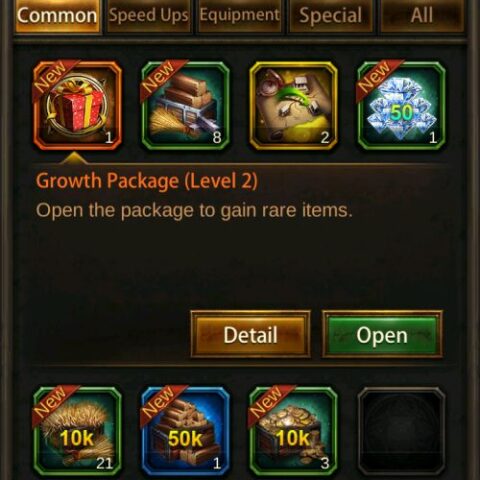This screenshot has width=480, height=480.
Task: Switch to the Speed Ups tab
Action: click(149, 16)
